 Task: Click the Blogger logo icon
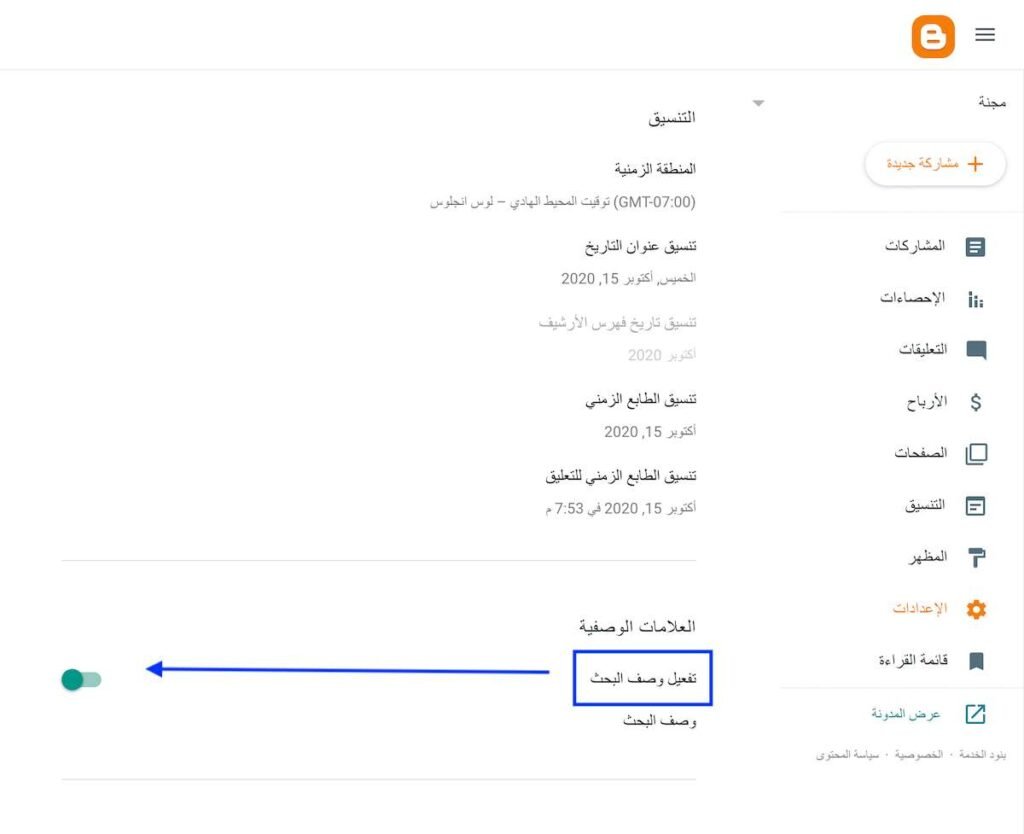click(933, 36)
